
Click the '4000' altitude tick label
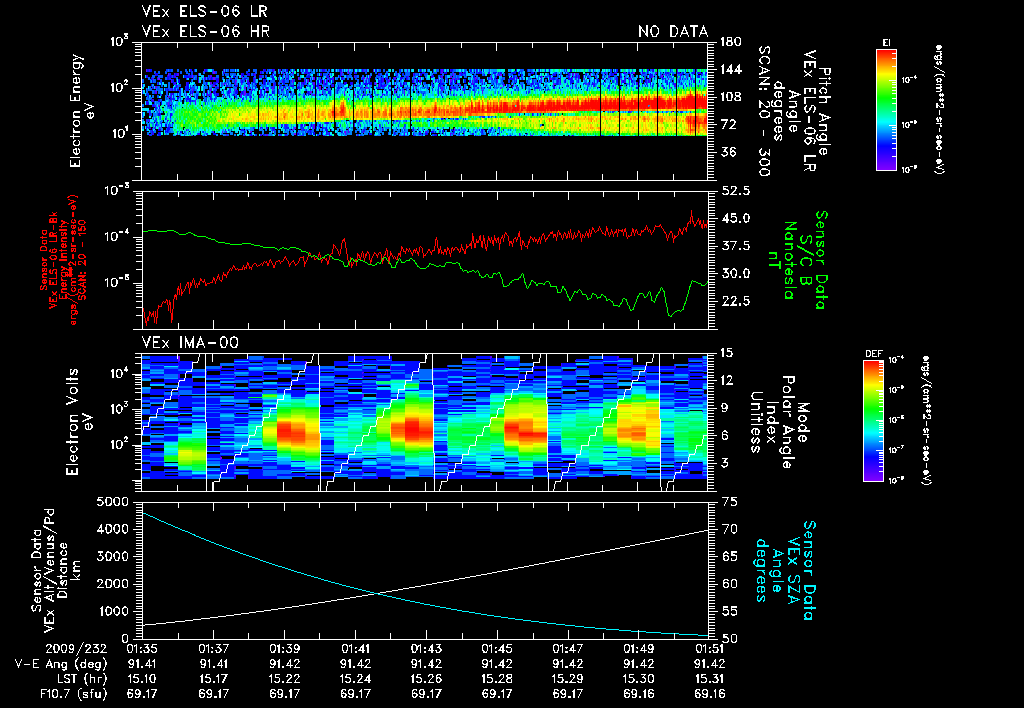pos(112,530)
